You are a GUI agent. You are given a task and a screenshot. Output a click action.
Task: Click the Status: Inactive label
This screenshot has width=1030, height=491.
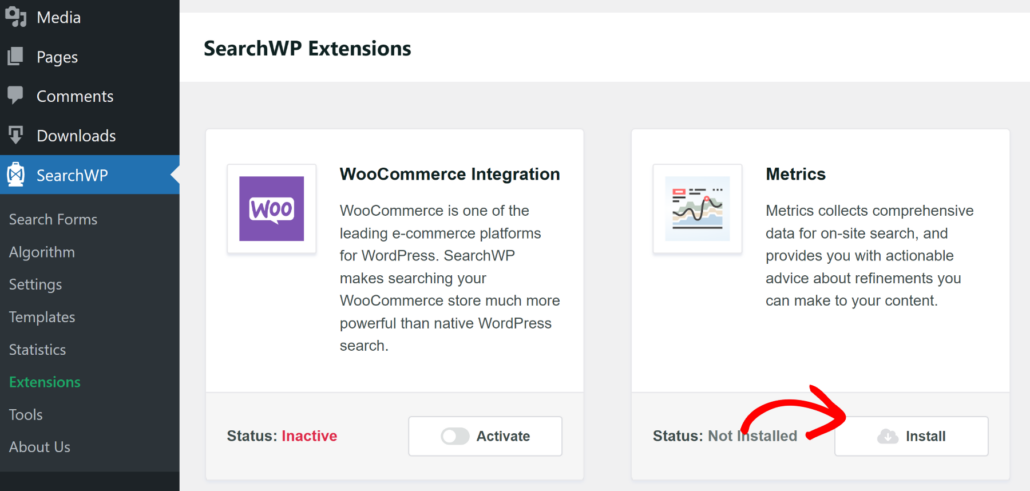pyautogui.click(x=282, y=436)
